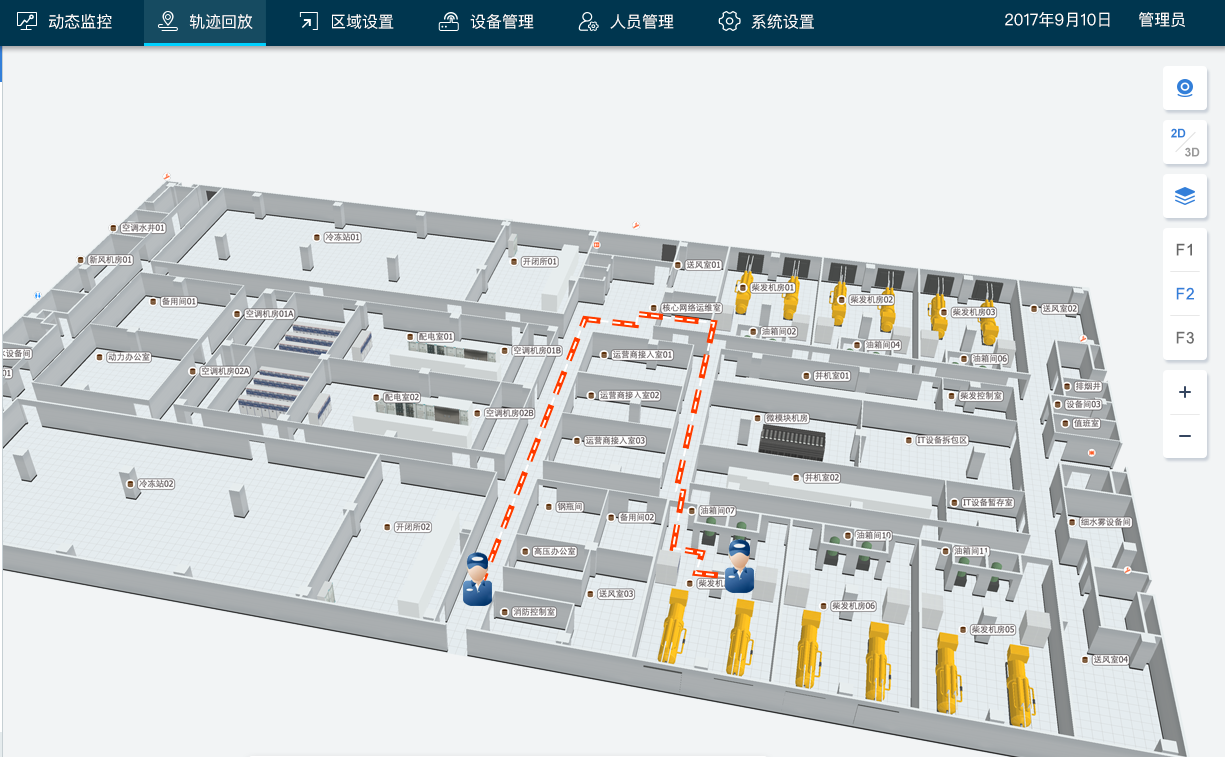Switch to floor F3
1225x757 pixels.
coord(1185,338)
